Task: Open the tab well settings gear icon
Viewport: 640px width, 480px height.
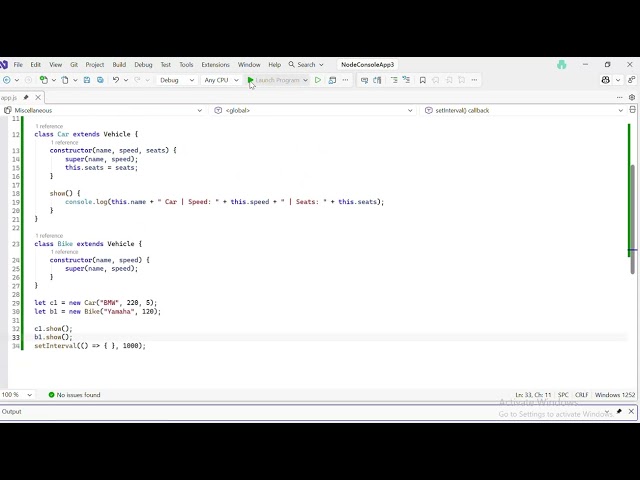Action: pyautogui.click(x=632, y=97)
